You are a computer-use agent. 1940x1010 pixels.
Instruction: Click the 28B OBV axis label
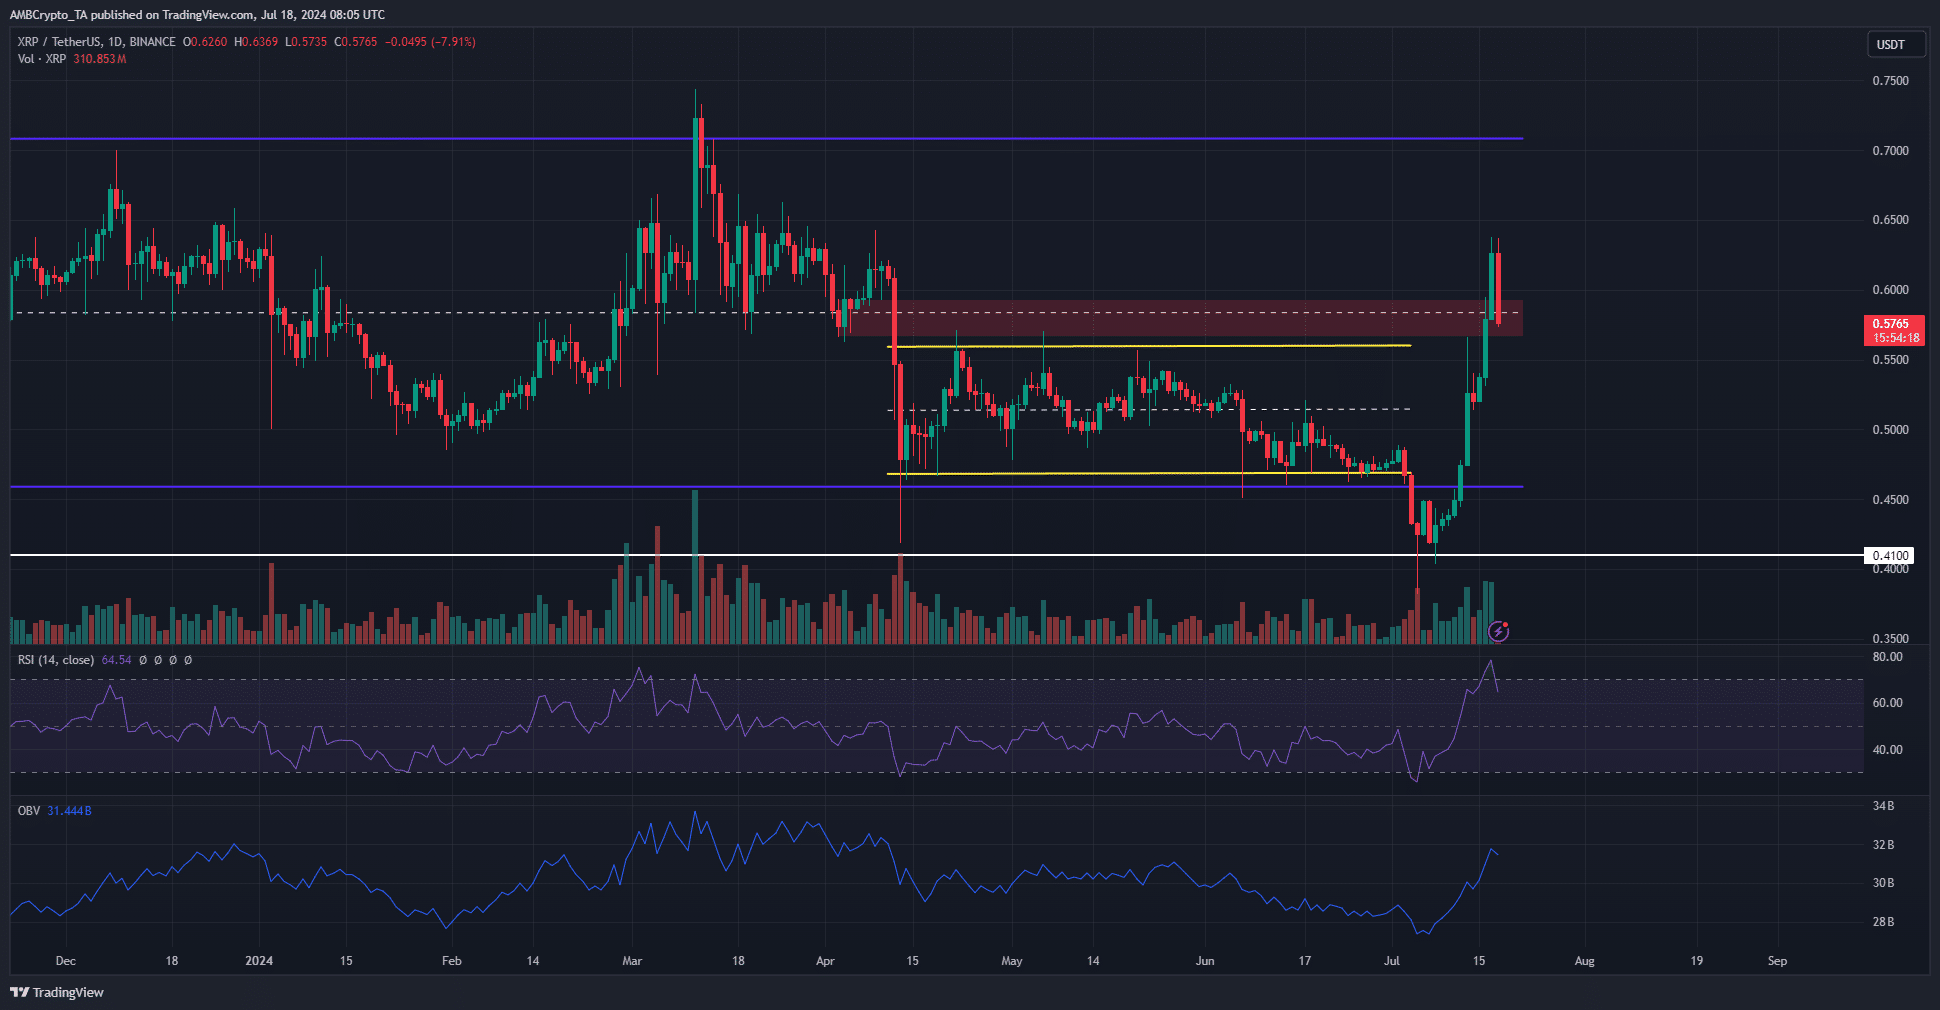coord(1883,922)
